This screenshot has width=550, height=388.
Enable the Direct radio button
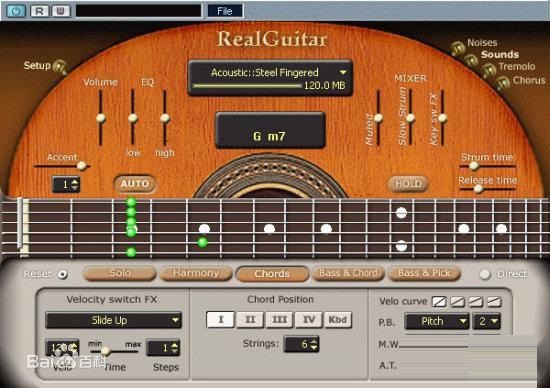point(485,274)
